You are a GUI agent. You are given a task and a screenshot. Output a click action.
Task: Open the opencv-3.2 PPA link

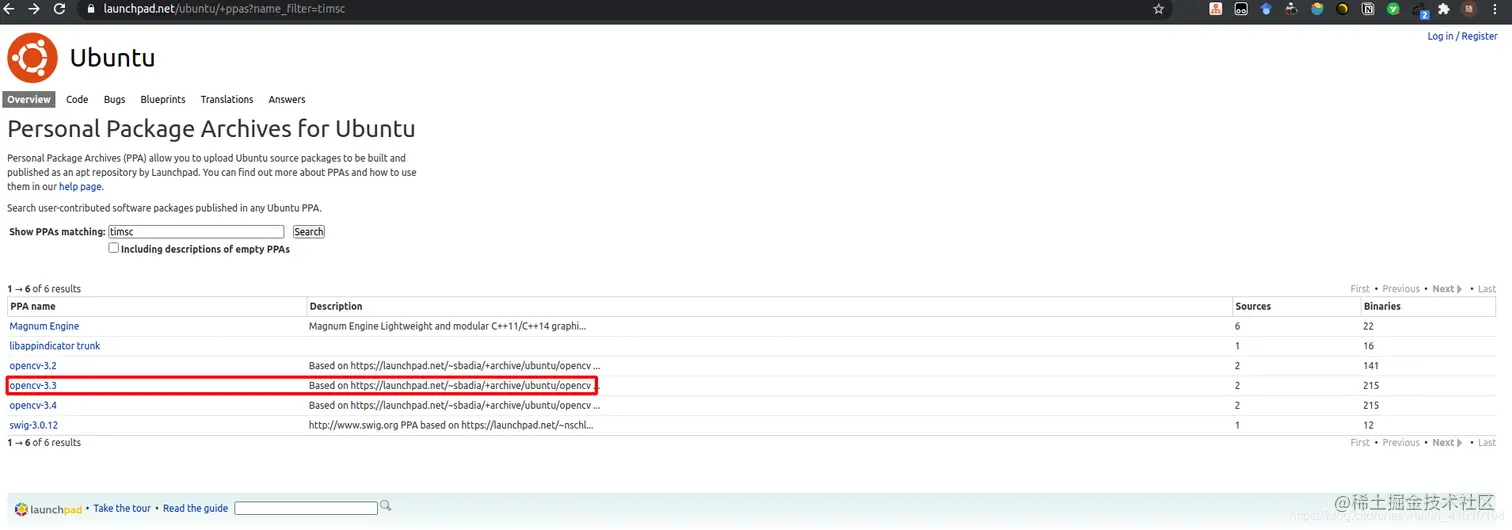[33, 366]
